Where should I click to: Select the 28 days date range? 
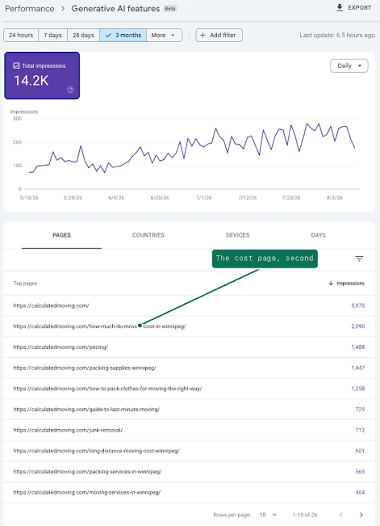pyautogui.click(x=83, y=35)
